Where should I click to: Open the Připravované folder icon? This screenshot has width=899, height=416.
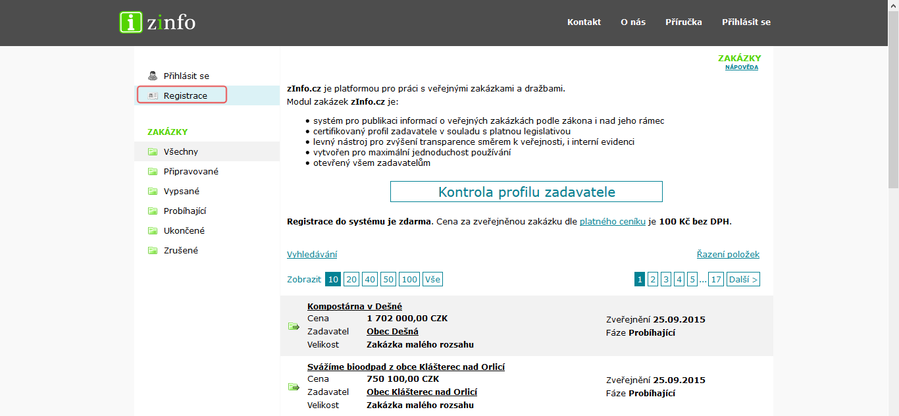tap(153, 172)
